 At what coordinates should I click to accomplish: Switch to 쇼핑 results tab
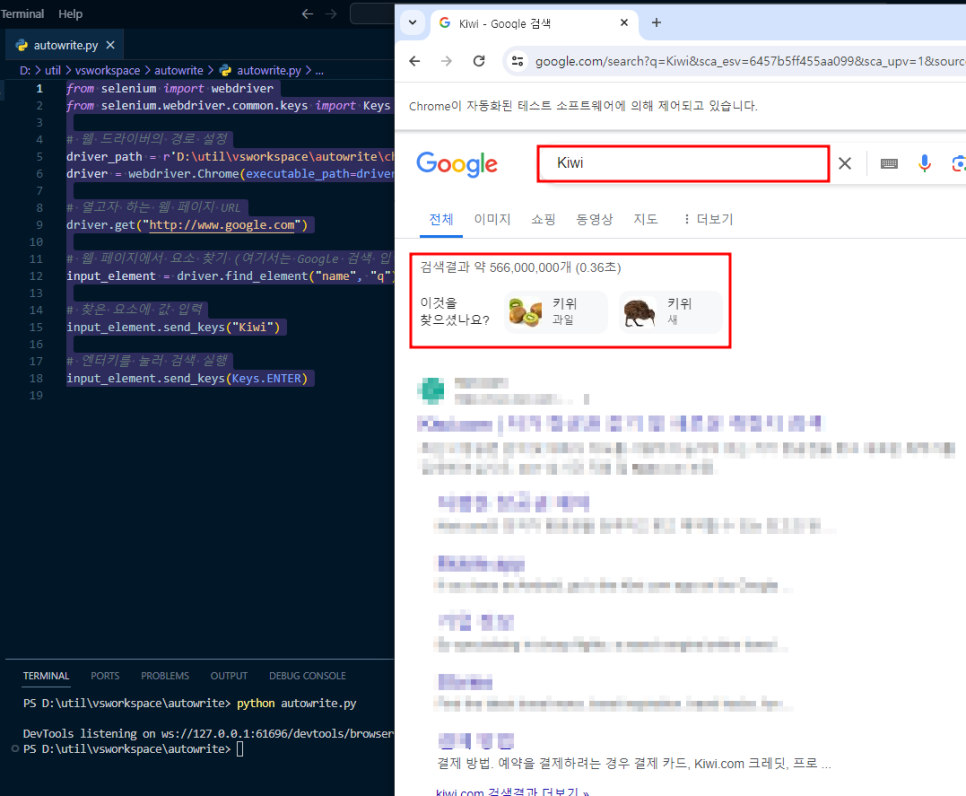point(543,219)
